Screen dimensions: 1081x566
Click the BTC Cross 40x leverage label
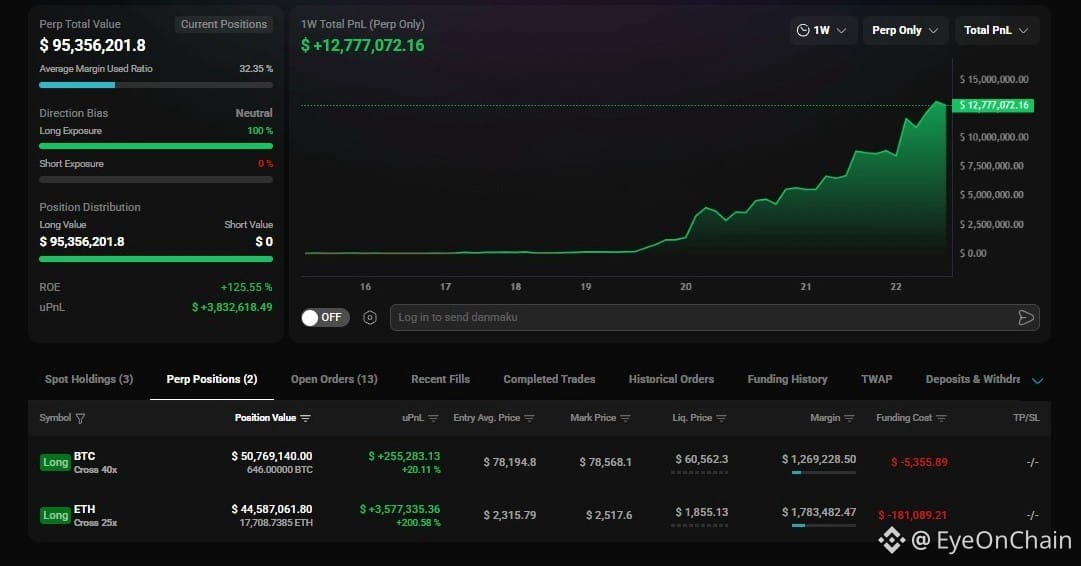tap(95, 470)
